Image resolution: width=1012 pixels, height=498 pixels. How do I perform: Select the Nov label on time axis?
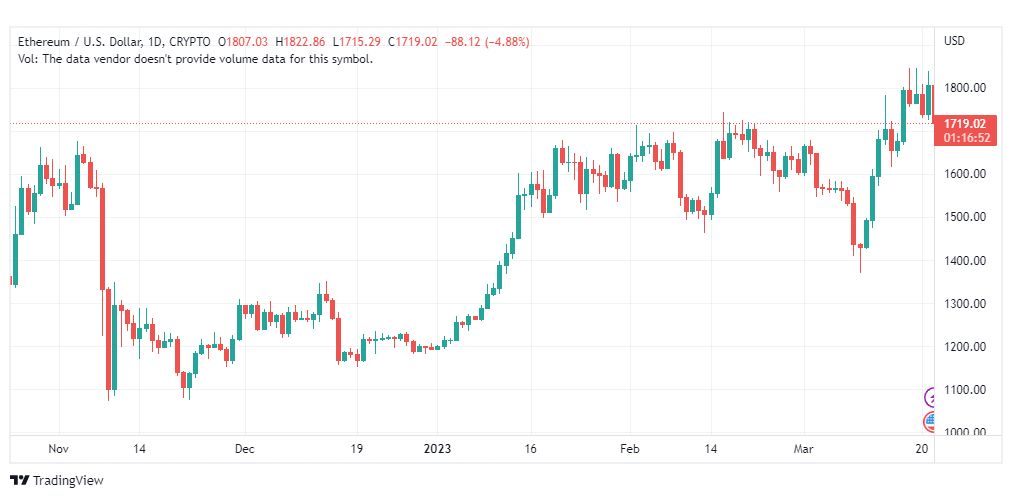pyautogui.click(x=59, y=448)
